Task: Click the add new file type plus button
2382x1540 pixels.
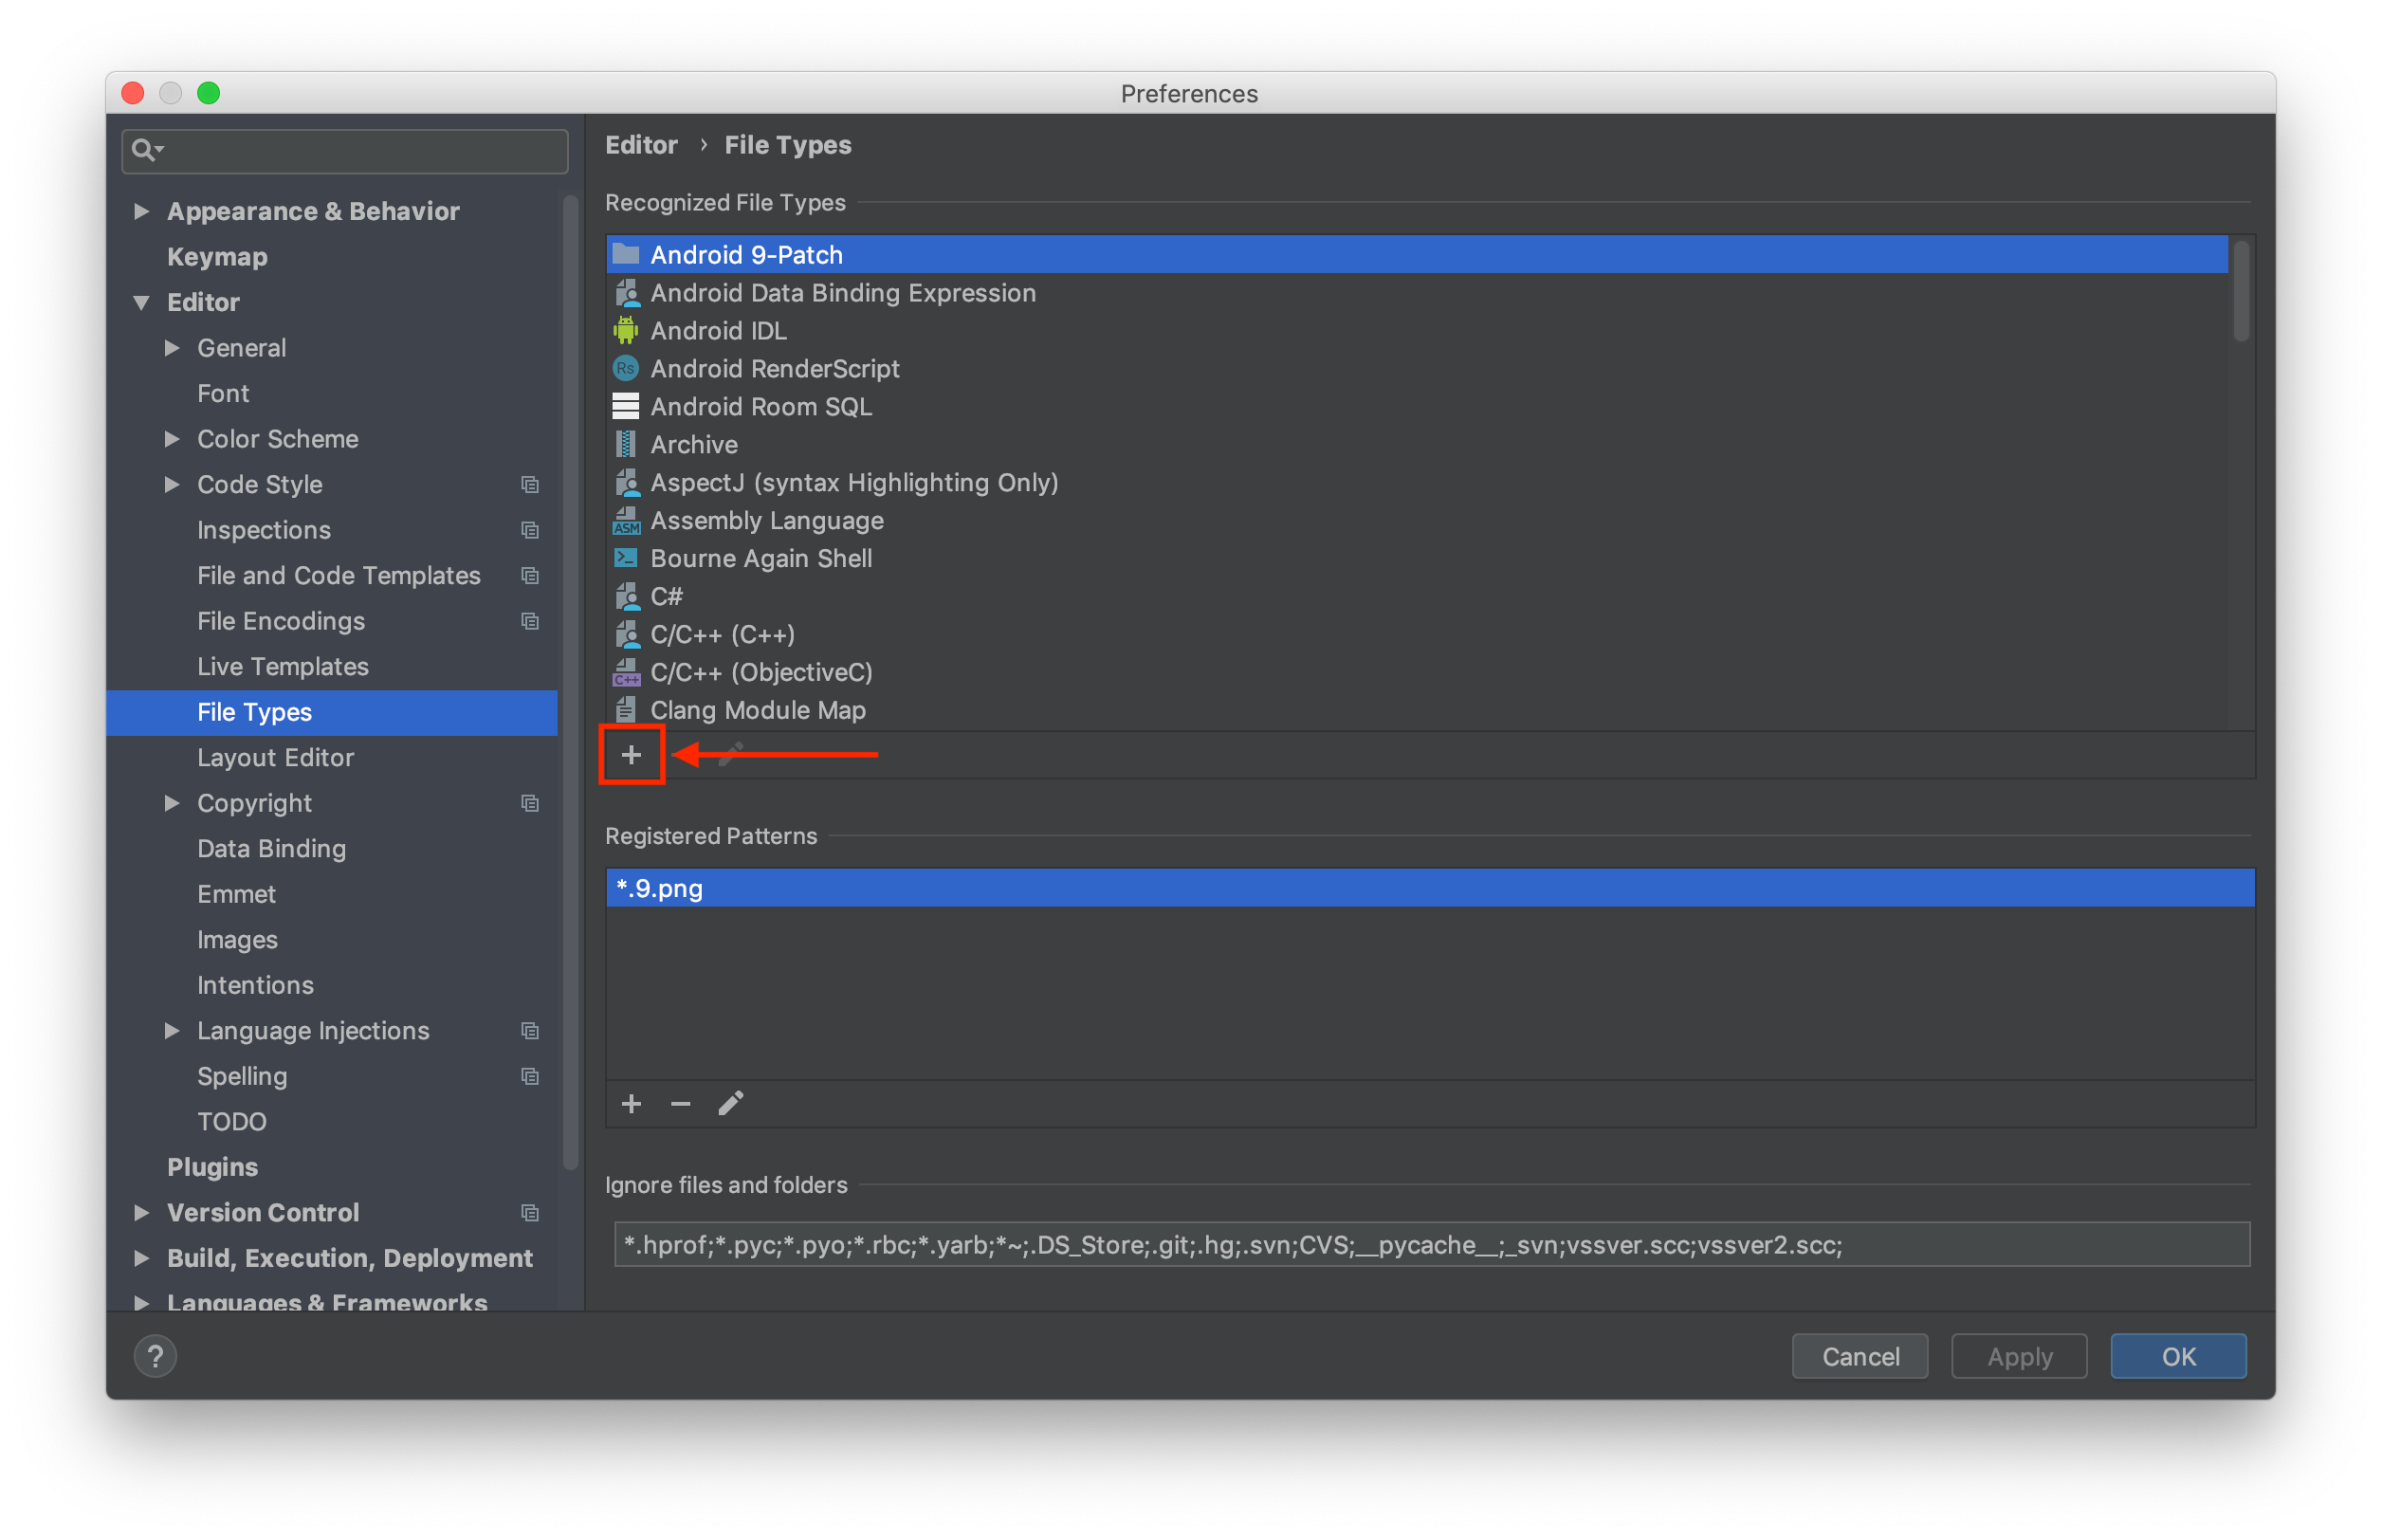Action: (632, 754)
